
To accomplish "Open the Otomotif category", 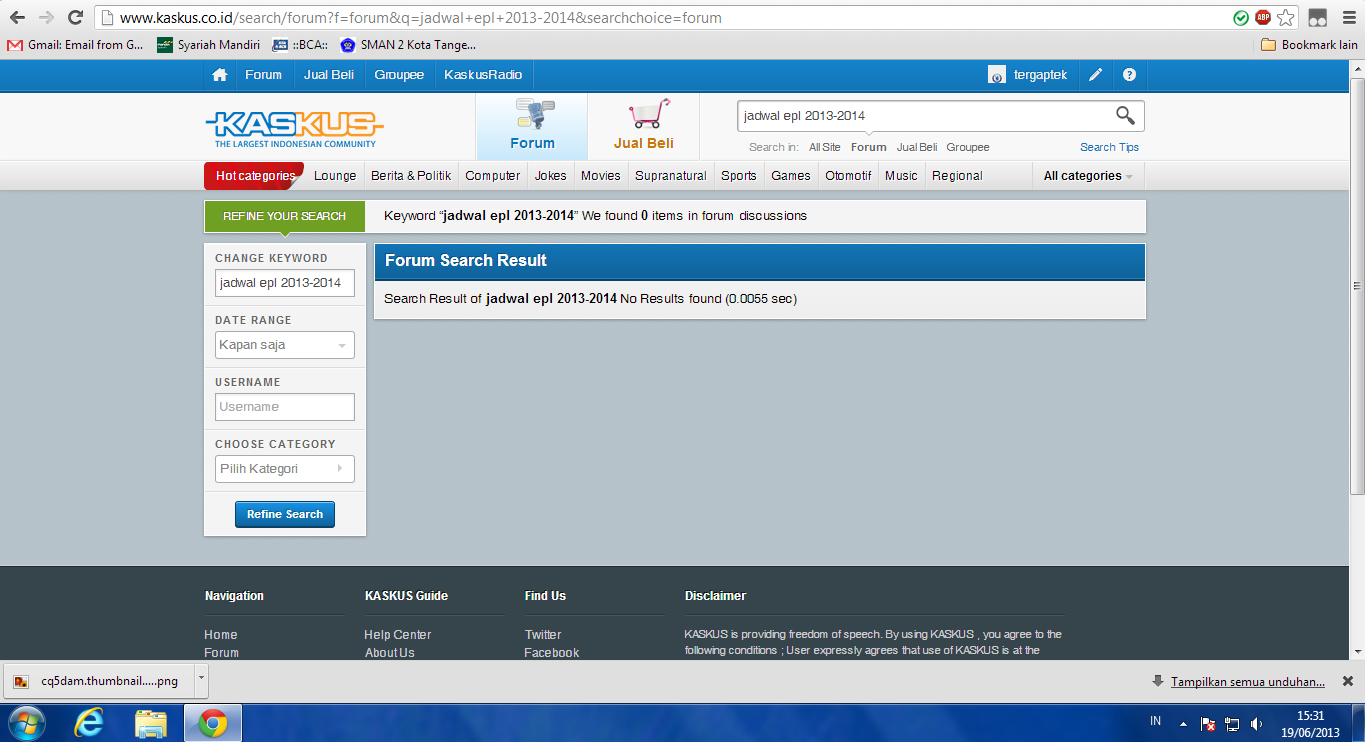I will tap(848, 176).
